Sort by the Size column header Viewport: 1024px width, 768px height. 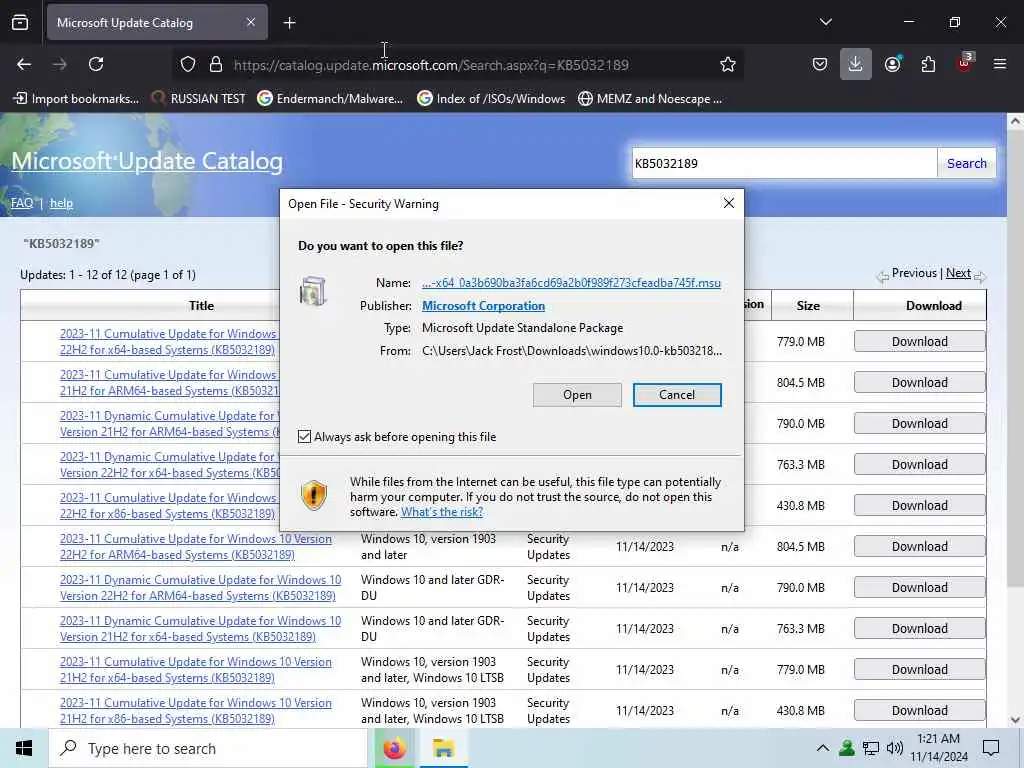click(x=808, y=306)
